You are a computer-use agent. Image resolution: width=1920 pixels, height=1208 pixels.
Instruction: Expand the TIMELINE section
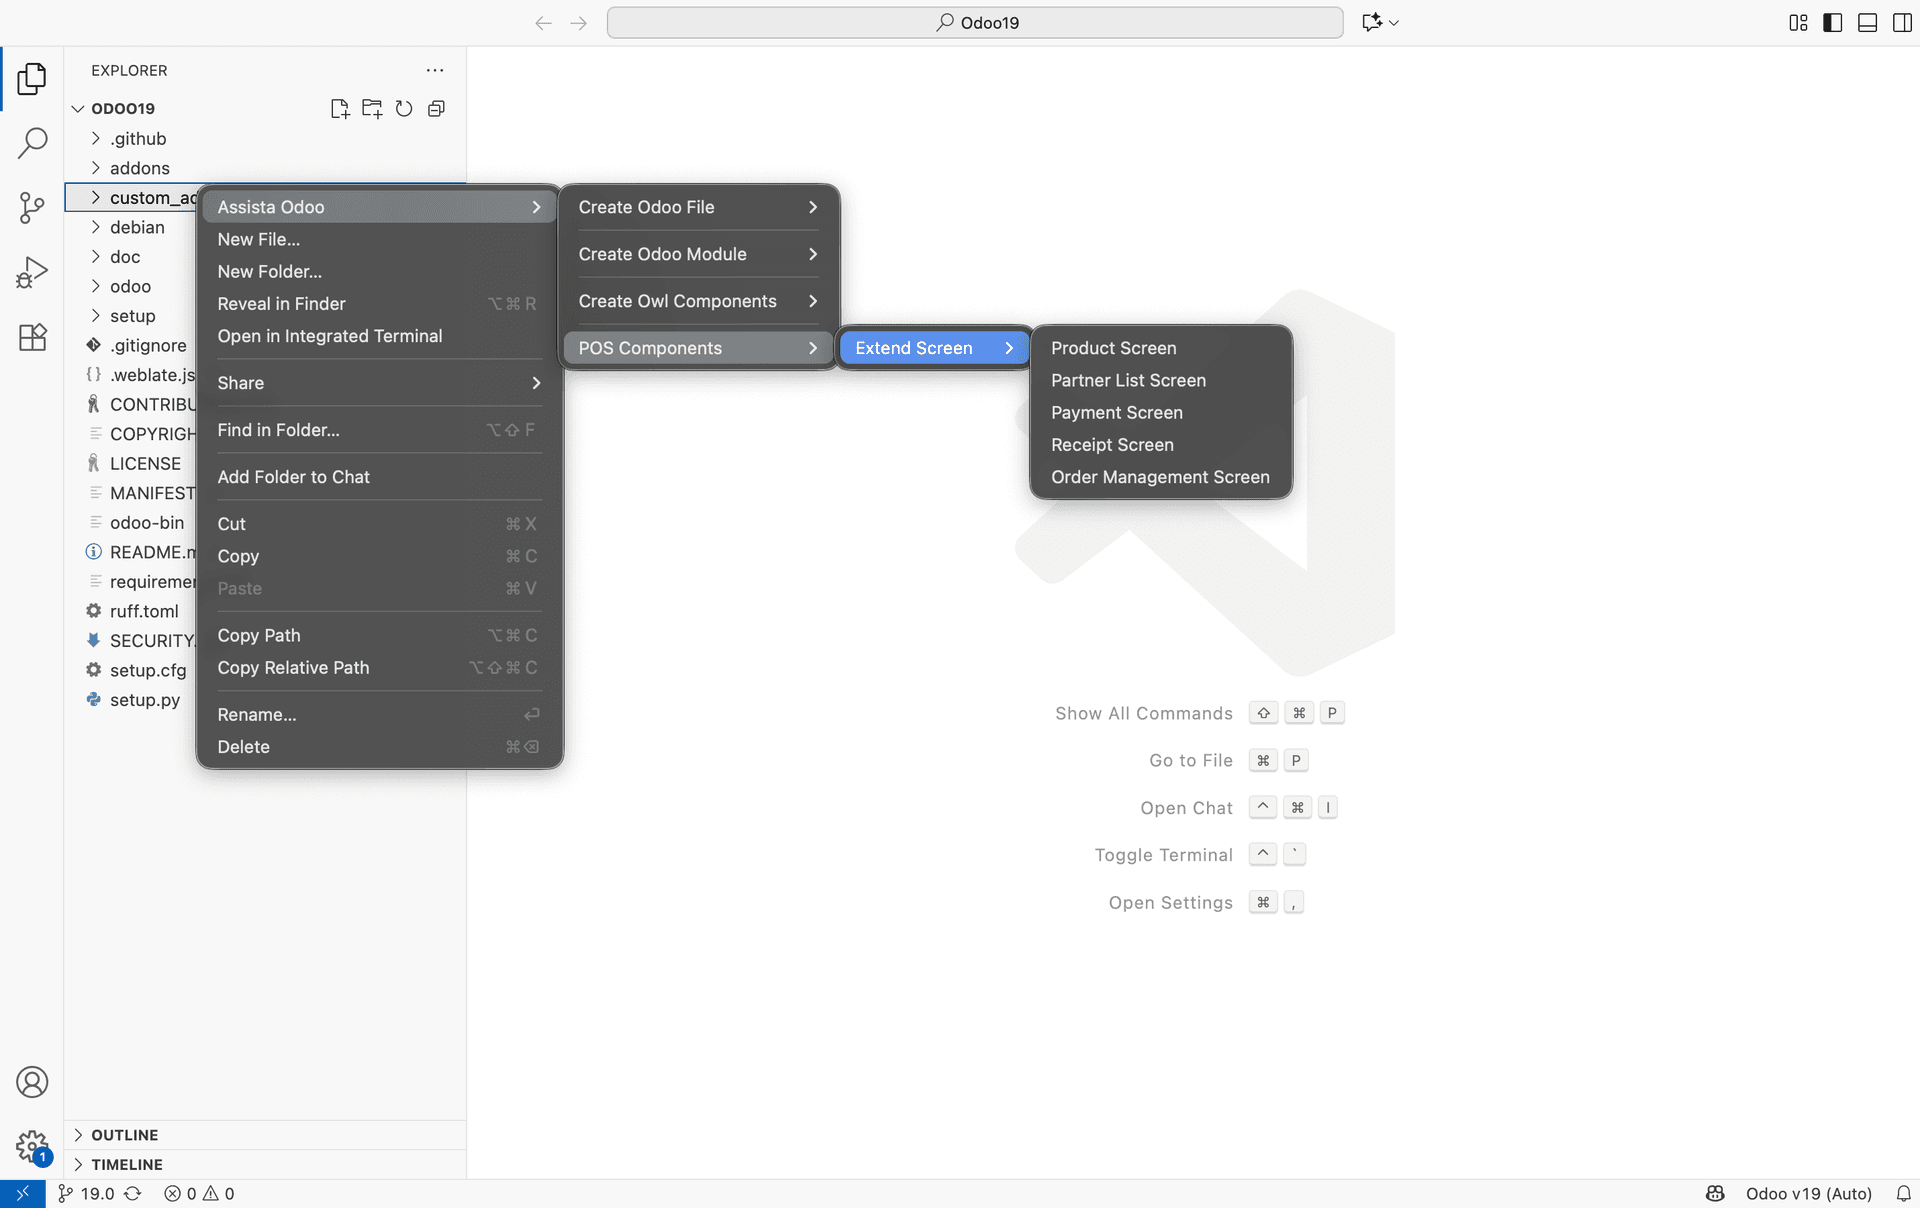126,1164
